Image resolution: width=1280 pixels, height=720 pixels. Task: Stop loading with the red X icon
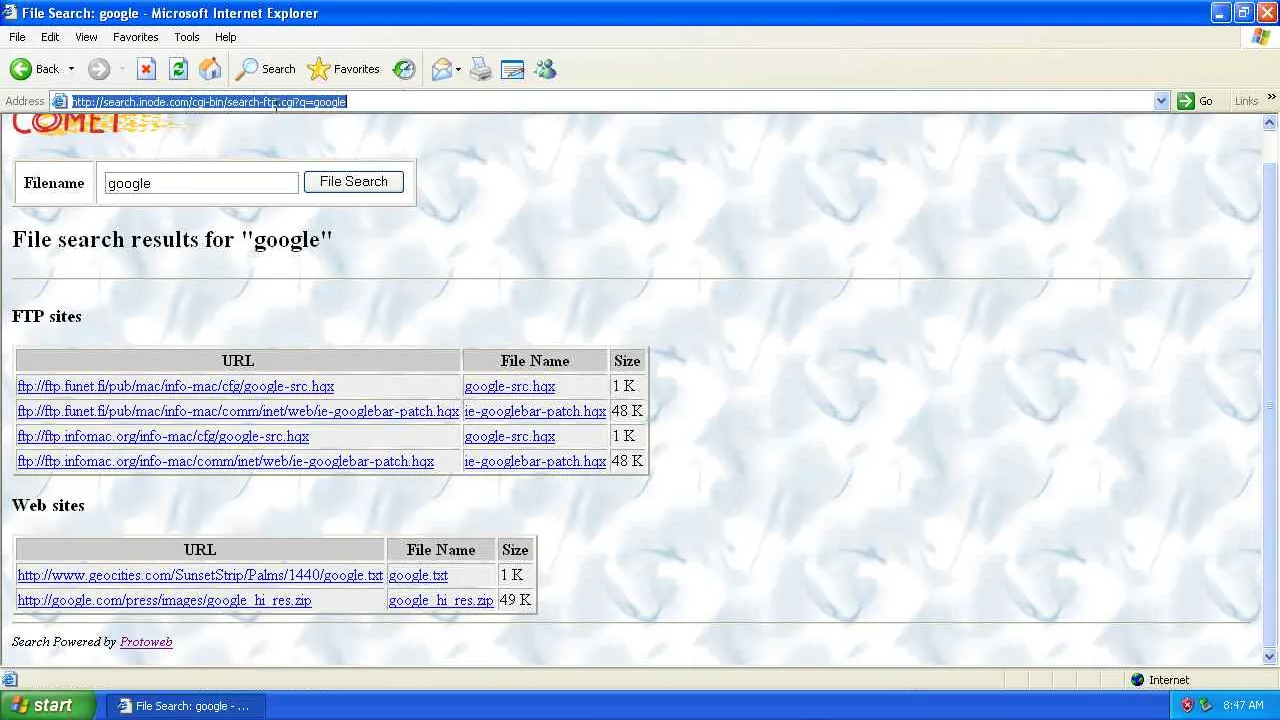tap(146, 69)
